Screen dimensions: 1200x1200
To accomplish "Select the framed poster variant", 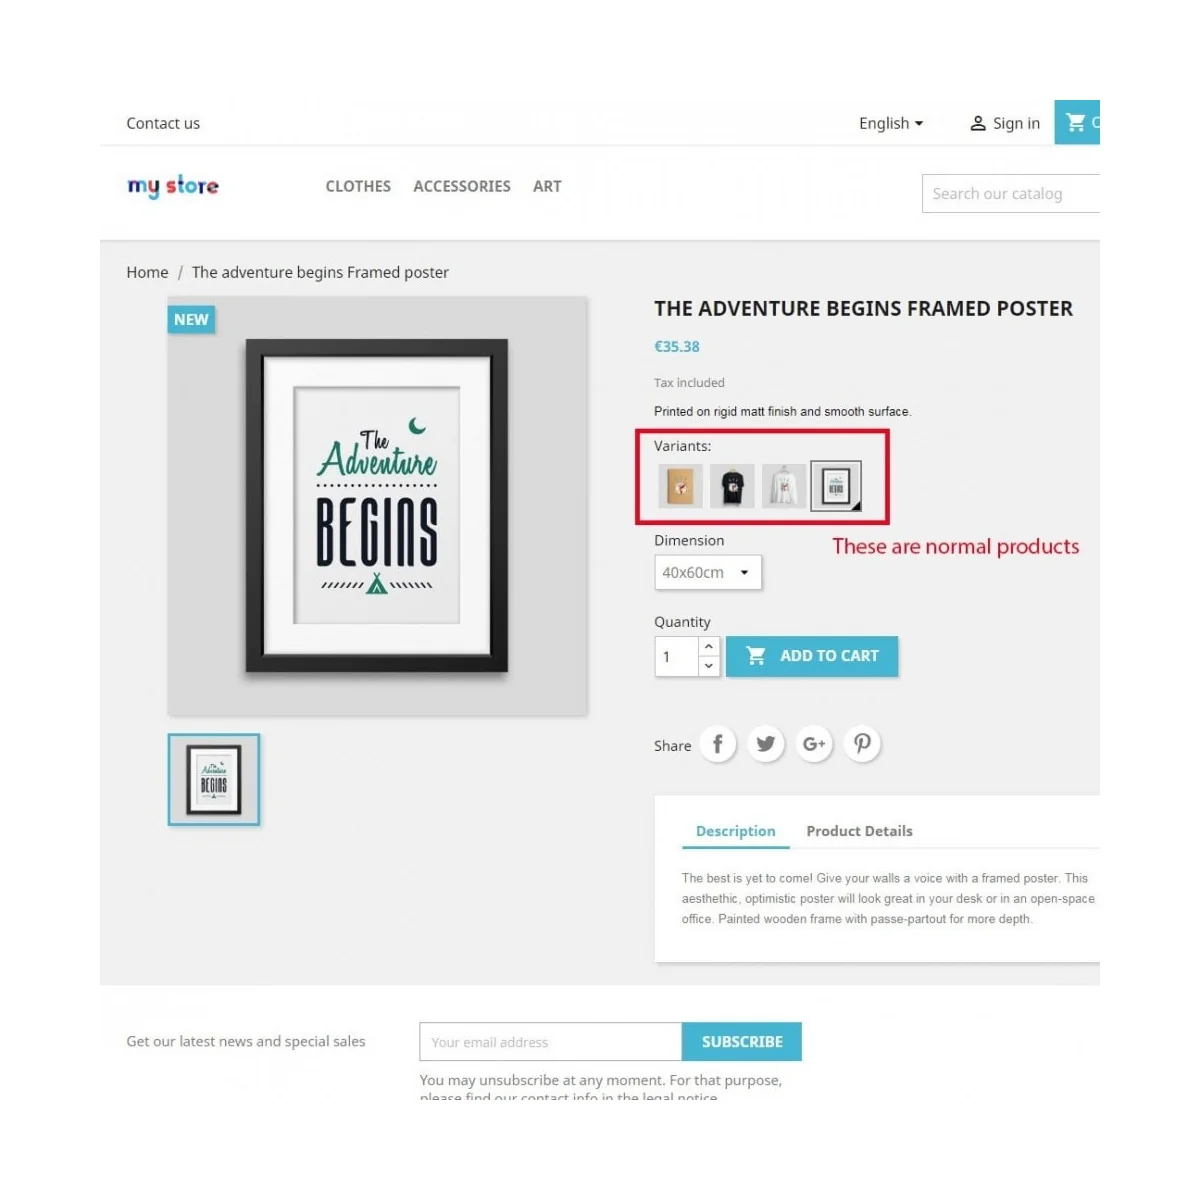I will [x=836, y=487].
